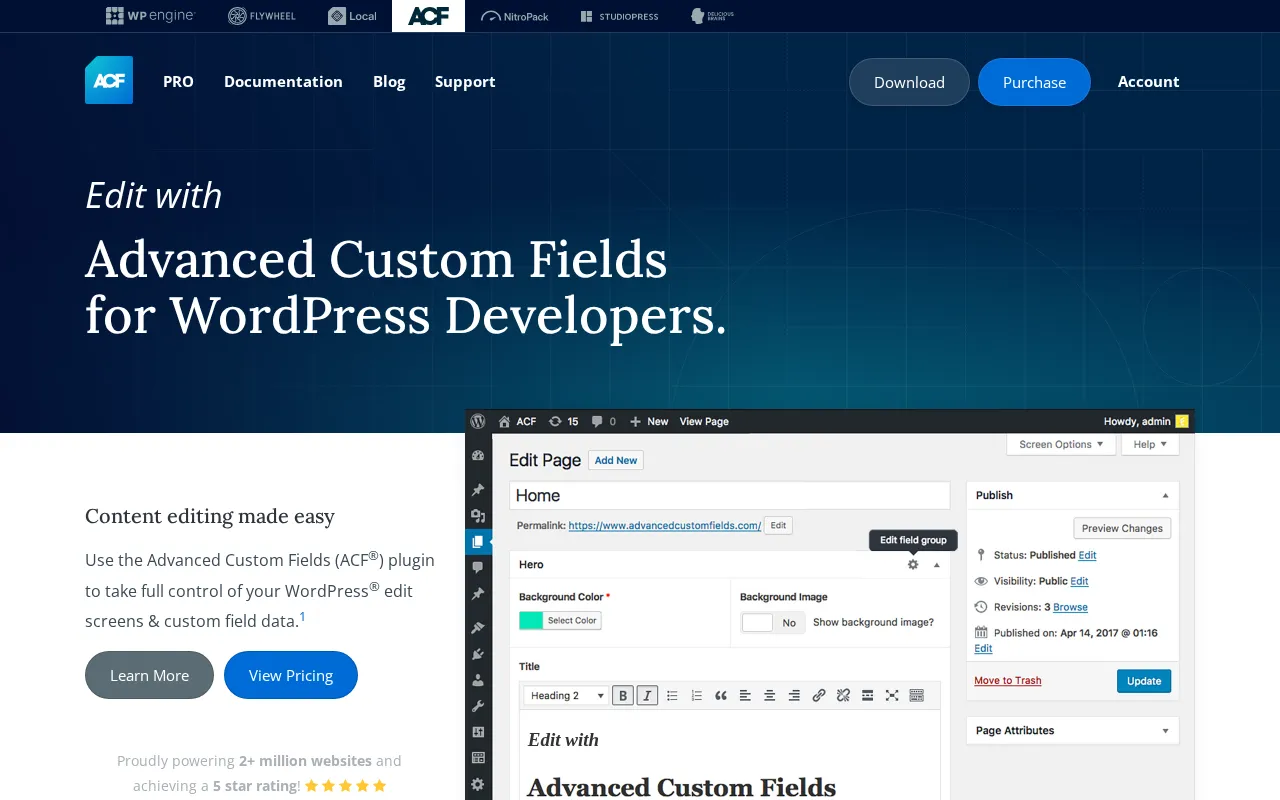Select the highlighted Pages icon in sidebar
This screenshot has width=1280, height=800.
(x=478, y=542)
